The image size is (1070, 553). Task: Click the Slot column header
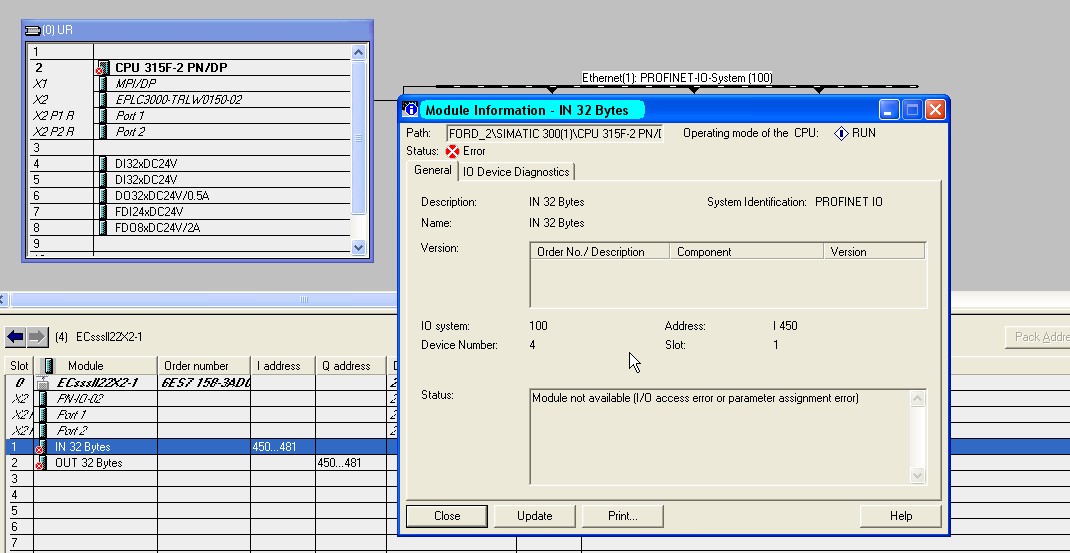pos(19,366)
